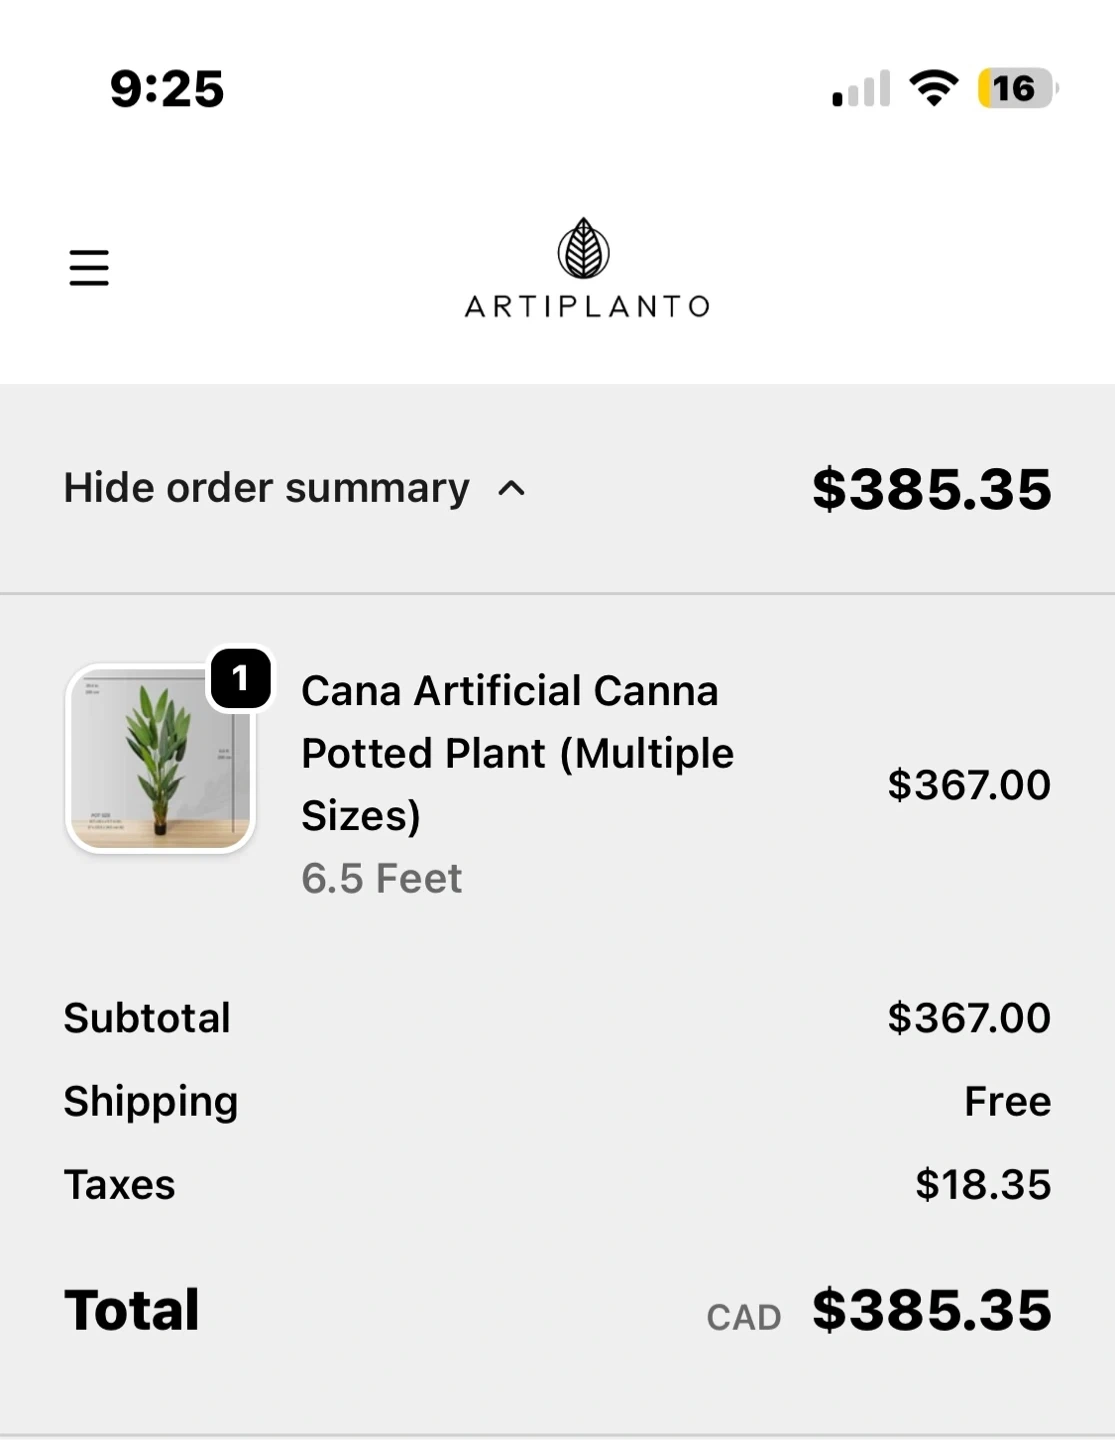This screenshot has width=1115, height=1440.
Task: Tap the cellular signal bars icon
Action: [861, 90]
